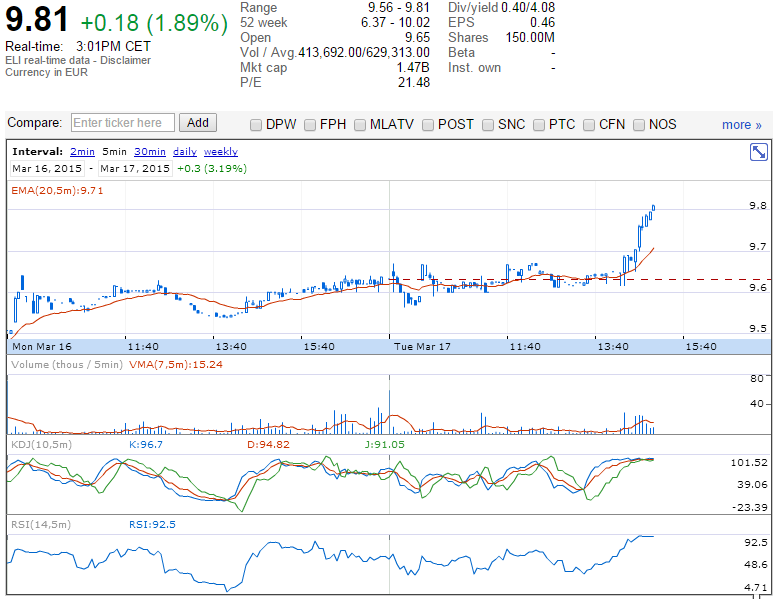
Task: Check the POST ticker box
Action: pos(428,125)
